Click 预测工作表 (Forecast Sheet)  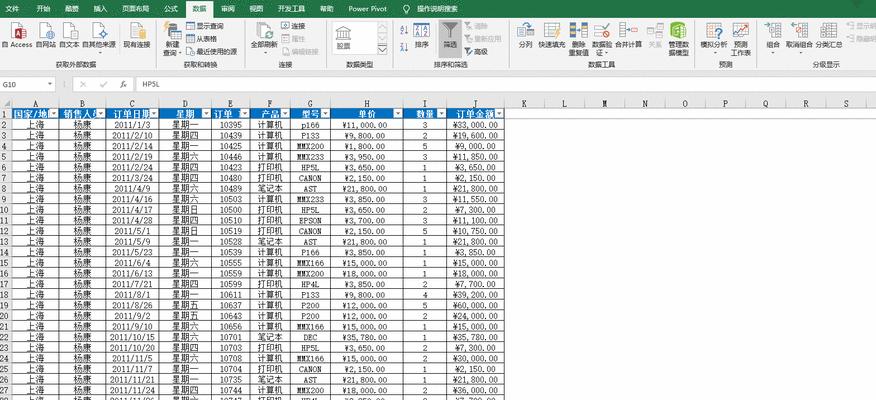click(x=741, y=39)
